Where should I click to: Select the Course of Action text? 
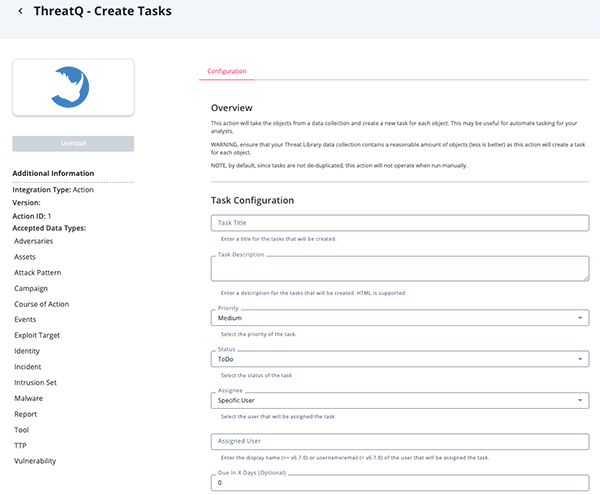[42, 304]
